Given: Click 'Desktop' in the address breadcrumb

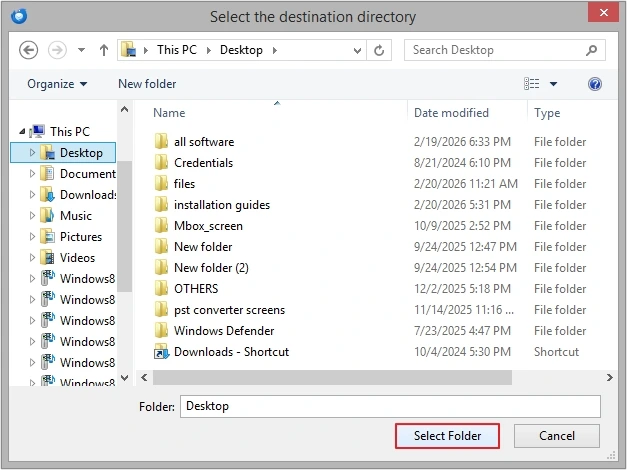Looking at the screenshot, I should [241, 50].
